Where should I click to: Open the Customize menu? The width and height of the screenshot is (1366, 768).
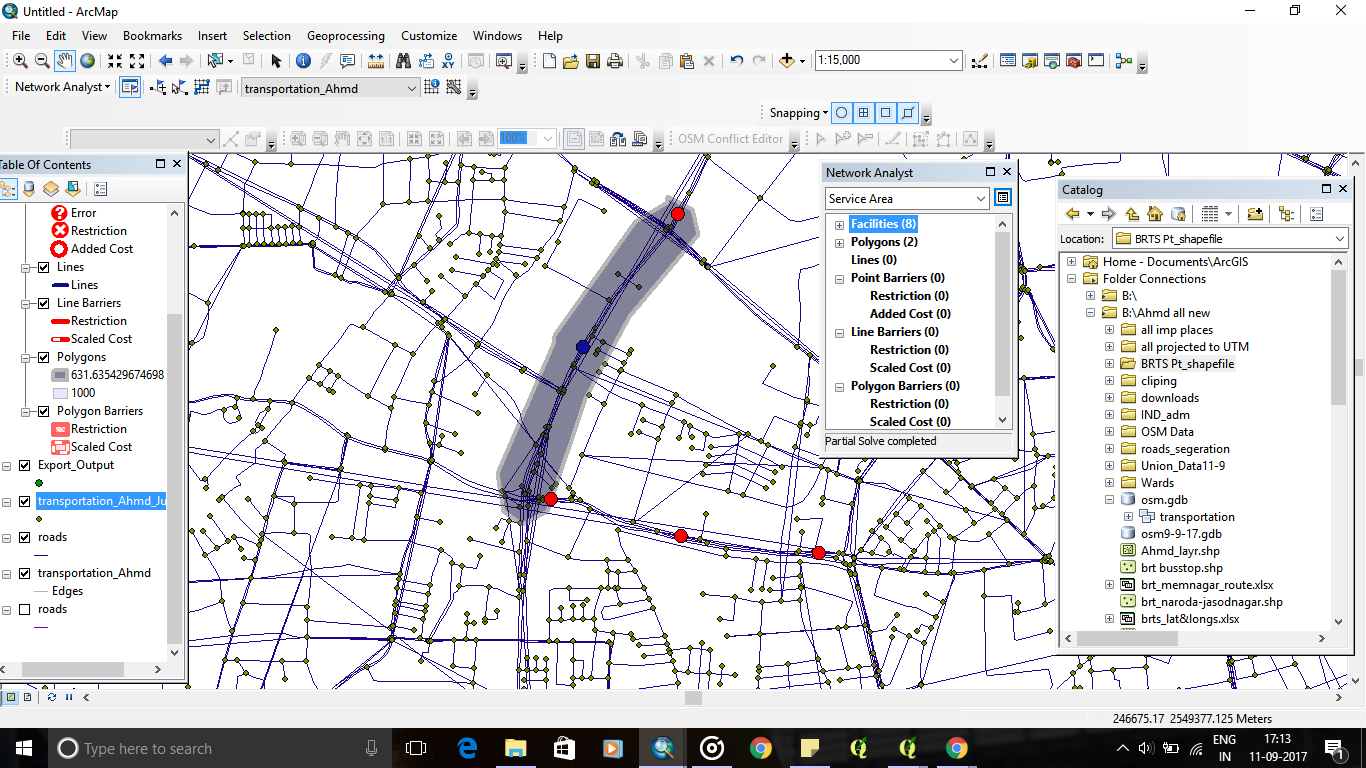click(428, 35)
